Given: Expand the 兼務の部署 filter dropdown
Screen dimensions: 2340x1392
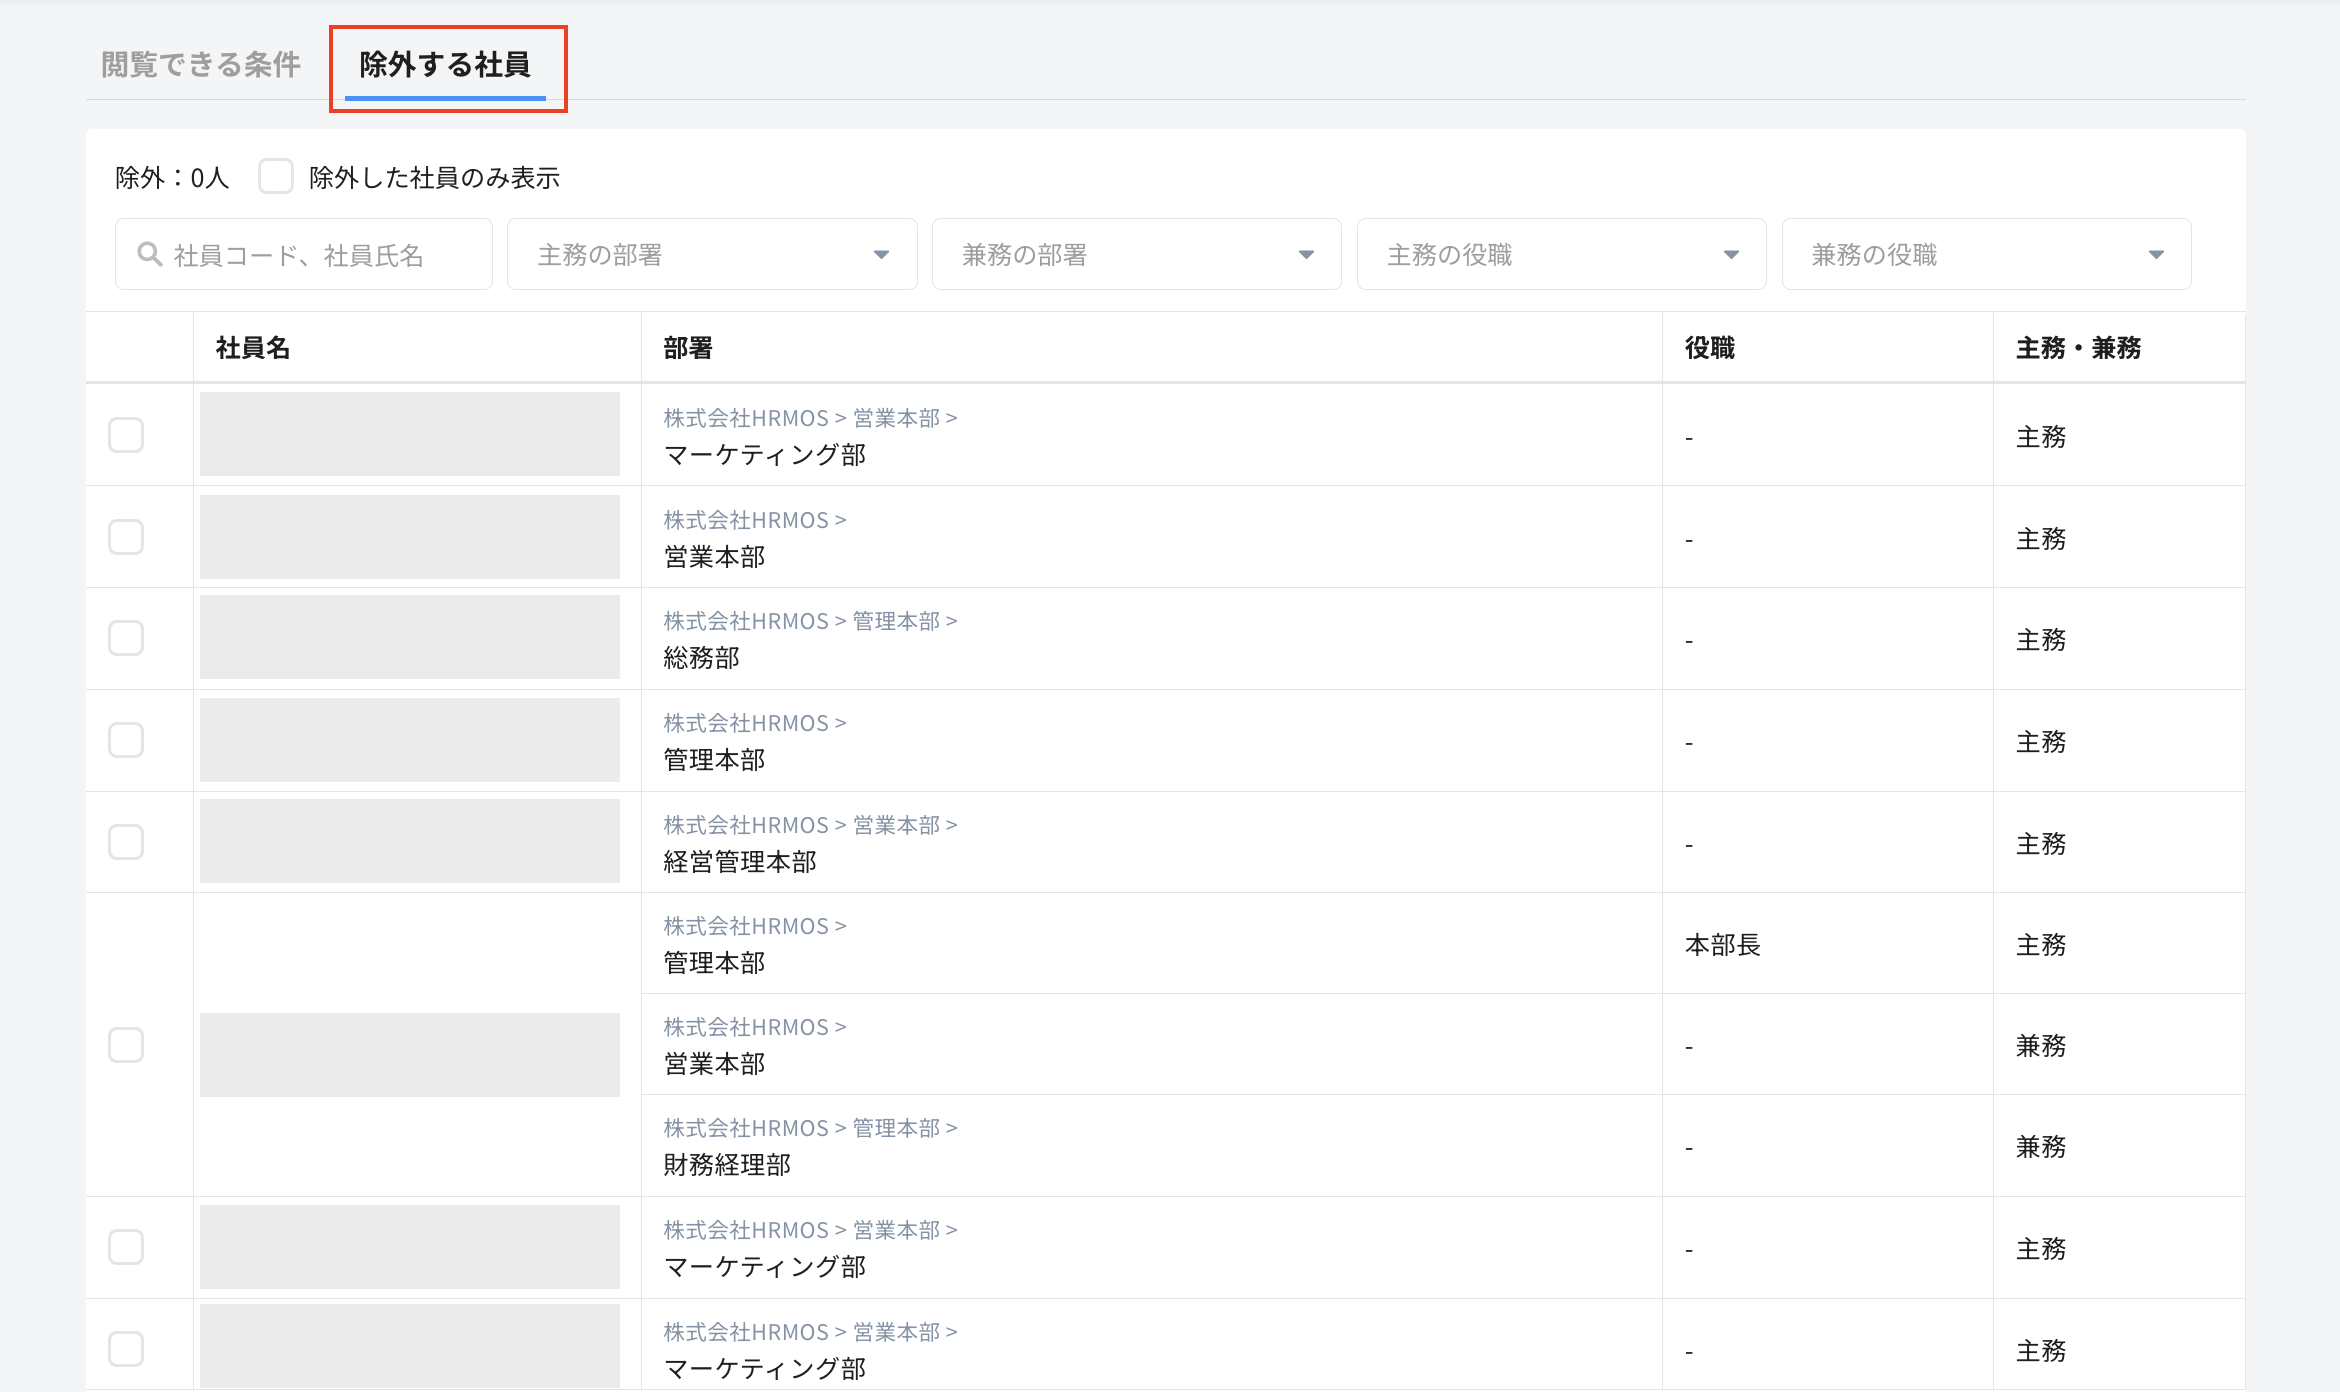Looking at the screenshot, I should click(x=1136, y=255).
